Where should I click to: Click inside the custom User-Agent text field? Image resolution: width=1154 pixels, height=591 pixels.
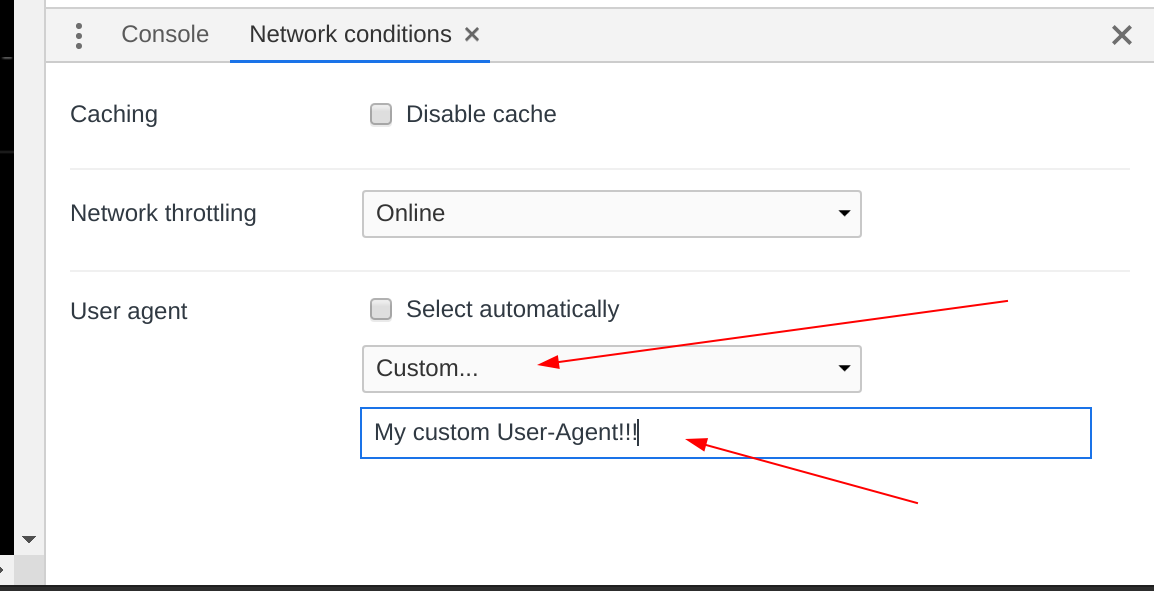[725, 432]
